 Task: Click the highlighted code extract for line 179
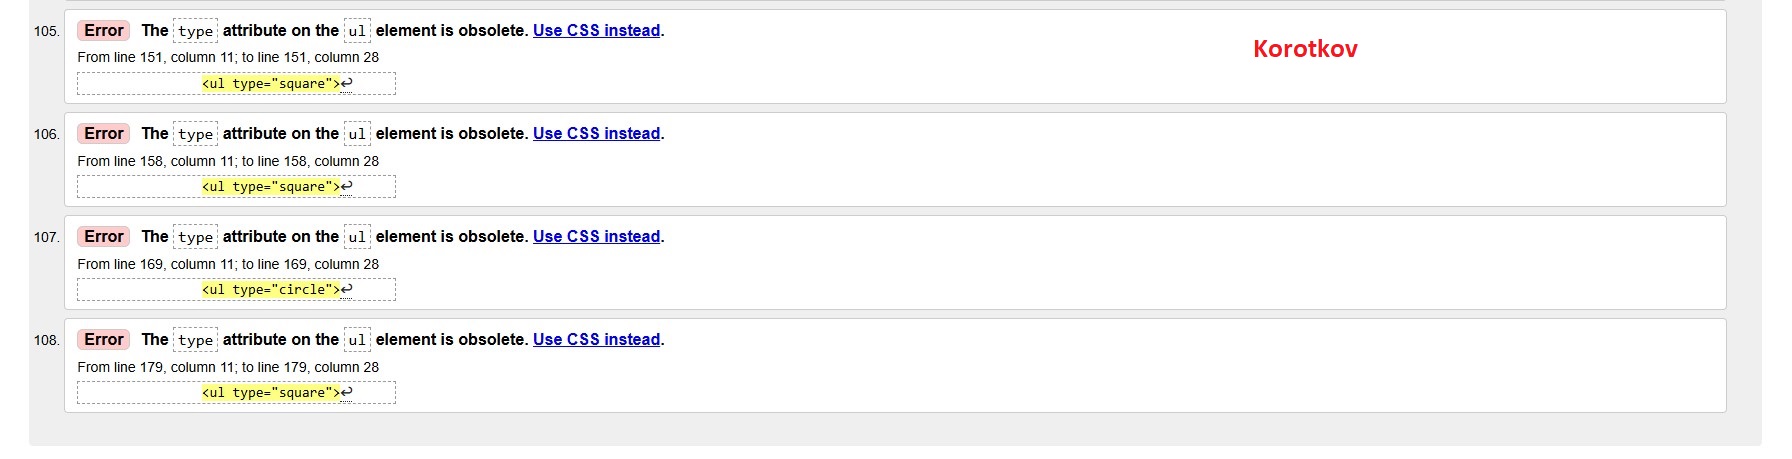tap(271, 393)
